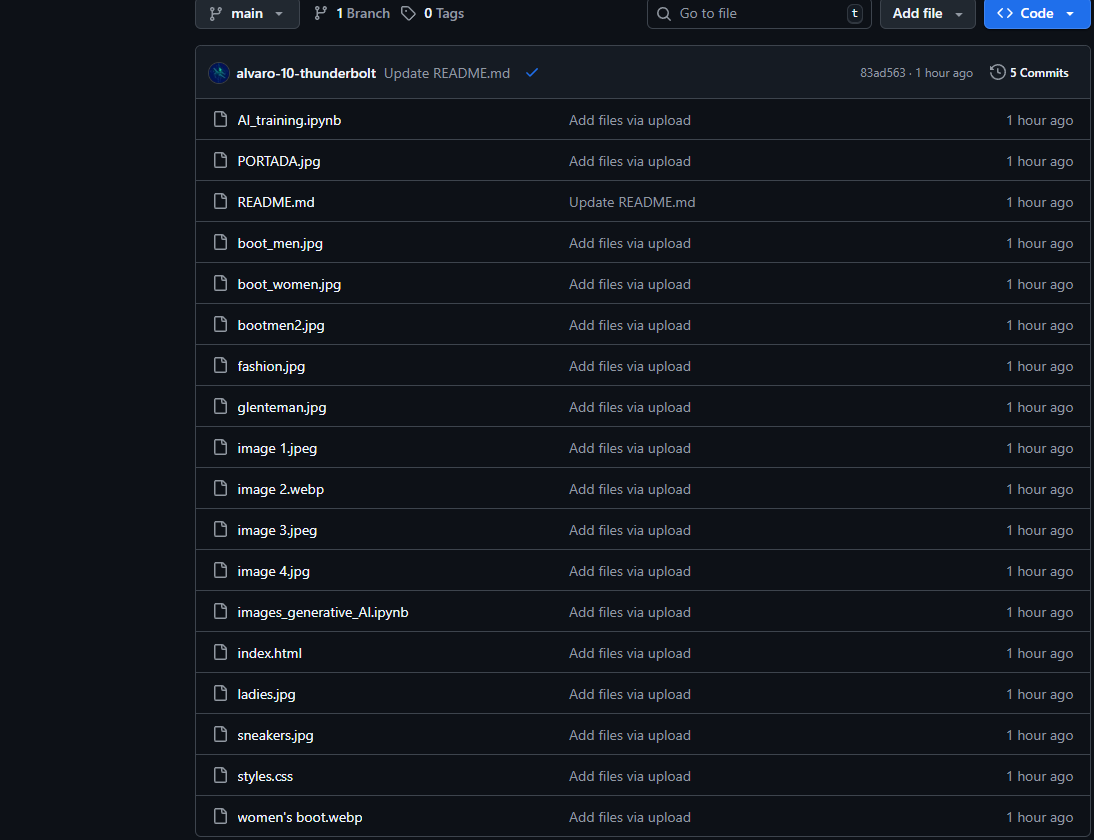Show commit status check mark details
The height and width of the screenshot is (840, 1094).
(x=532, y=73)
